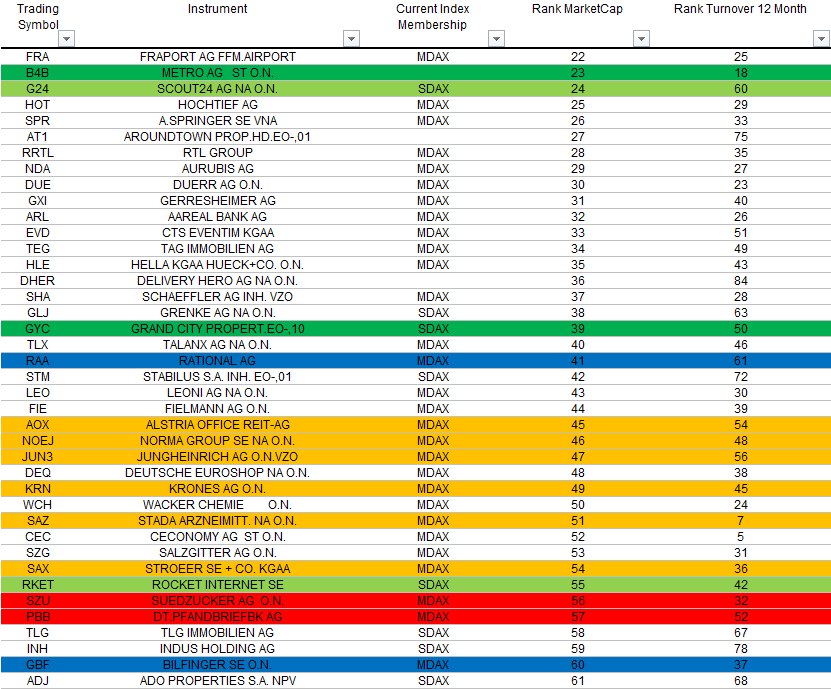The width and height of the screenshot is (831, 689).
Task: Click SALZGITTER AG O.N. cell
Action: [x=218, y=552]
